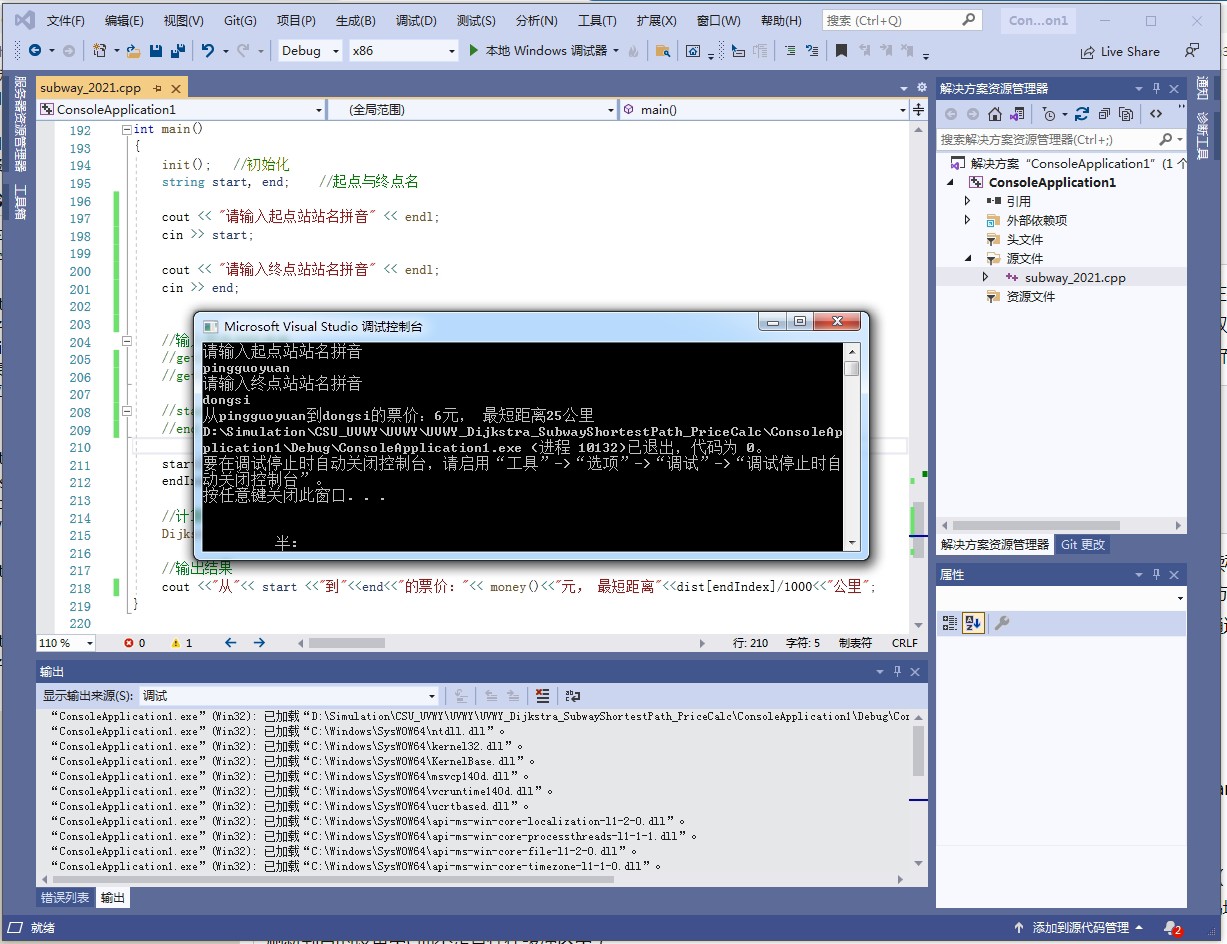Open the 显示输出来源 调试 dropdown
Screen dimensions: 1227x944
290,696
